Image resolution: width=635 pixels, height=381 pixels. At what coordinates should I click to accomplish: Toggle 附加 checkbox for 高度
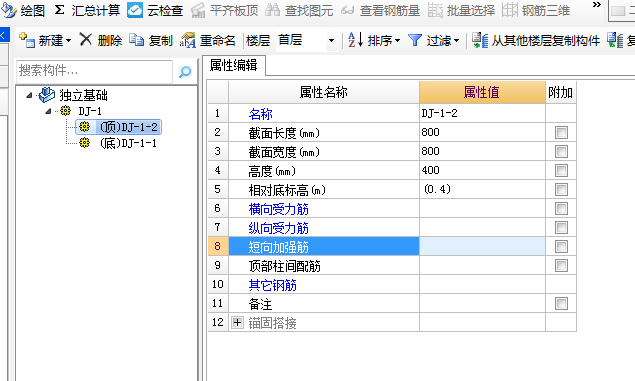(x=561, y=170)
